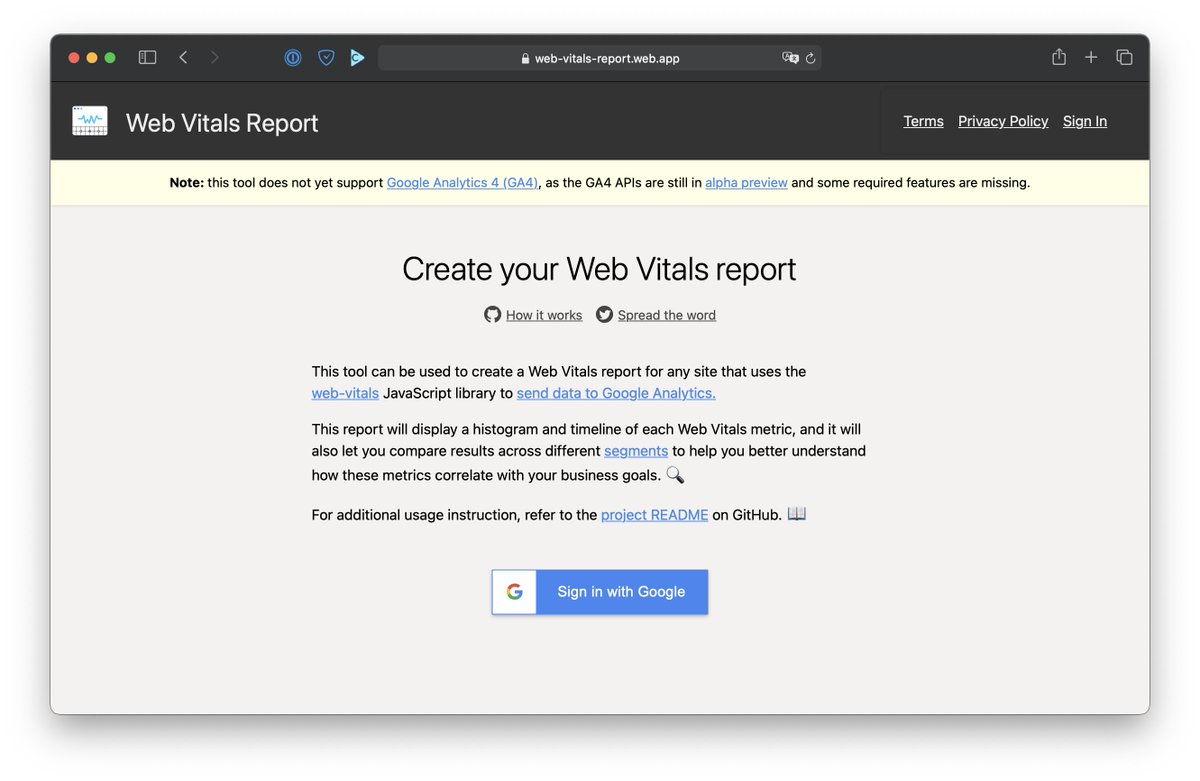Open the project README link
Viewport: 1200px width, 781px height.
point(654,515)
